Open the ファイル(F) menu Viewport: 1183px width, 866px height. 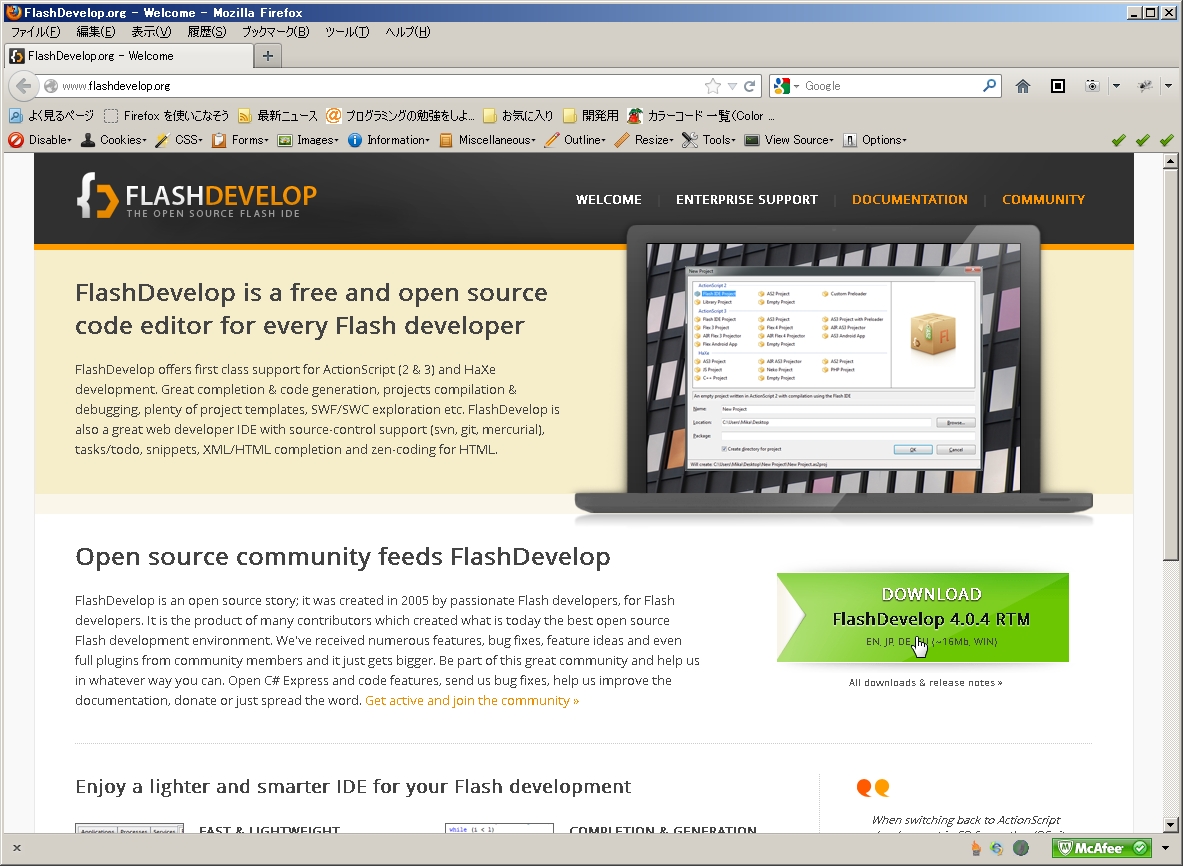tap(35, 32)
